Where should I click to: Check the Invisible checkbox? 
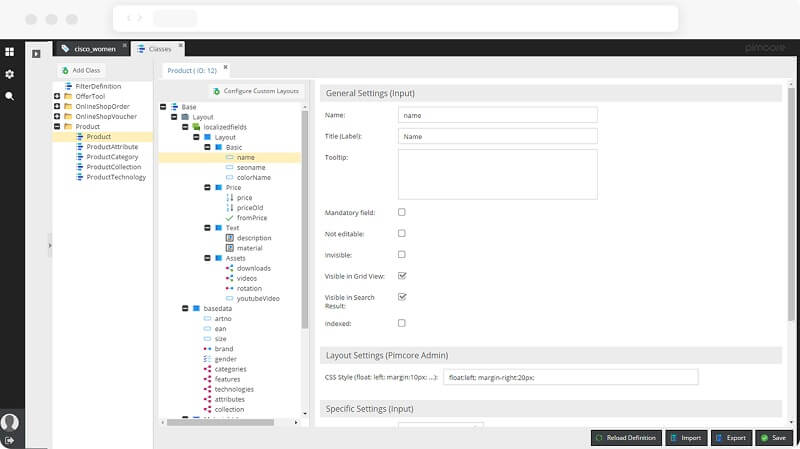pos(402,254)
